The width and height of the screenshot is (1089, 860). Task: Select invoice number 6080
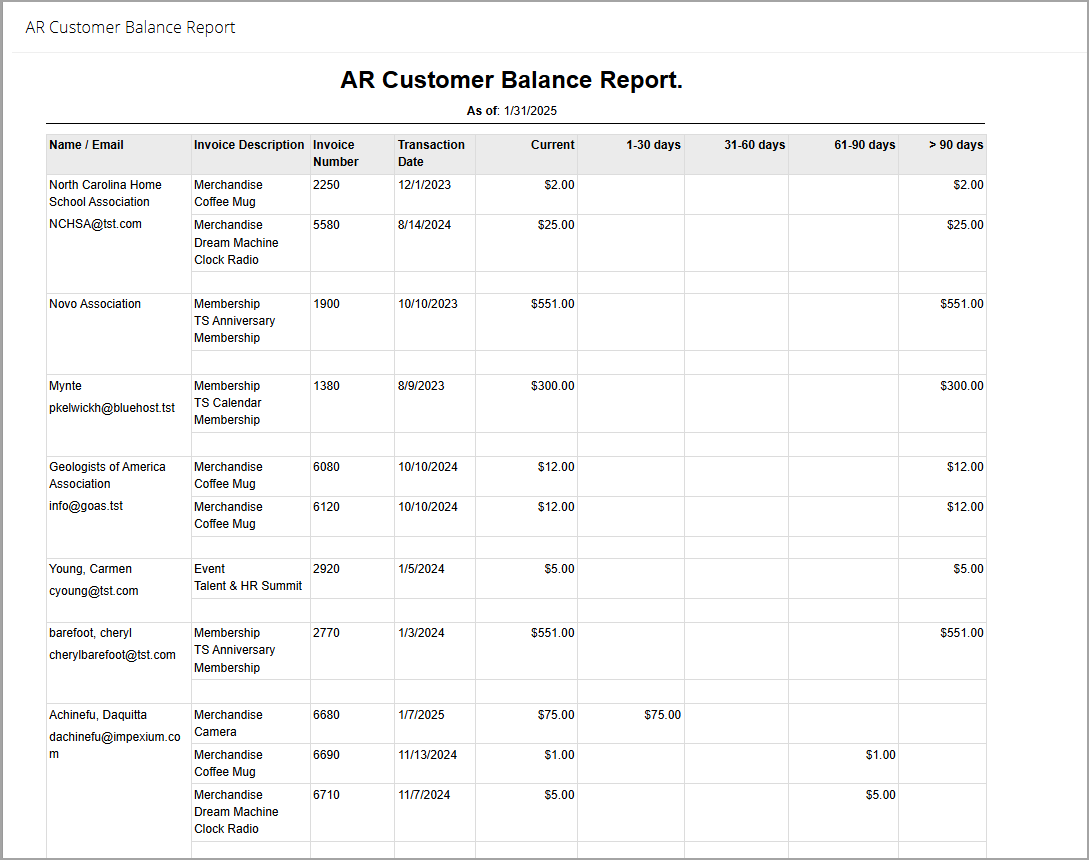click(326, 467)
